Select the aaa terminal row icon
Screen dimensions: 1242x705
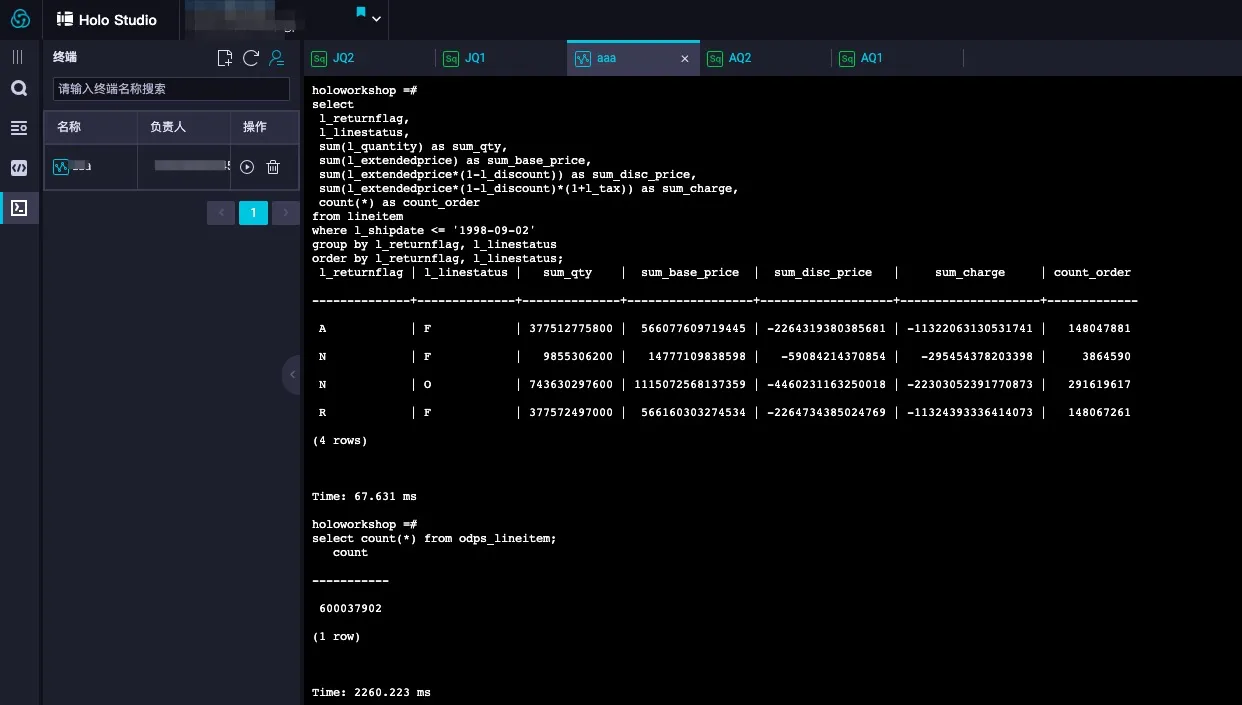tap(61, 167)
